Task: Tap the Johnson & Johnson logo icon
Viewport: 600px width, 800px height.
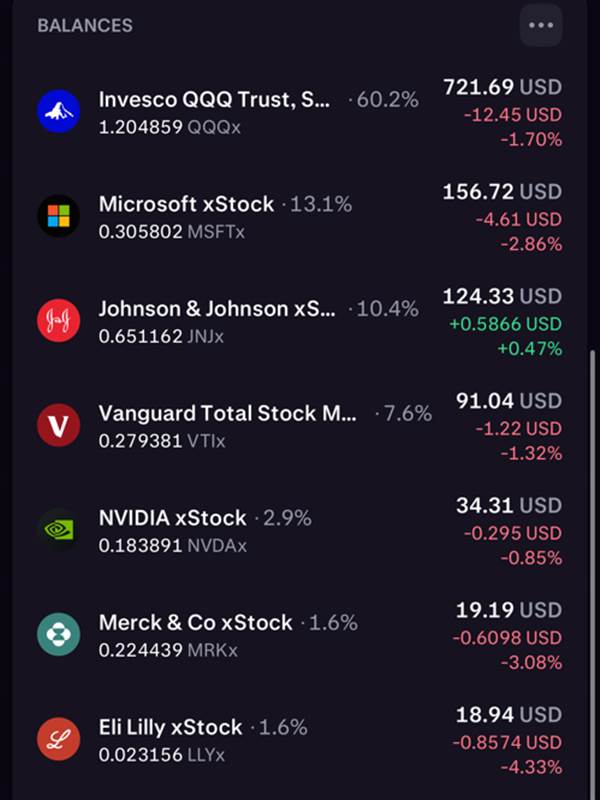Action: [58, 321]
